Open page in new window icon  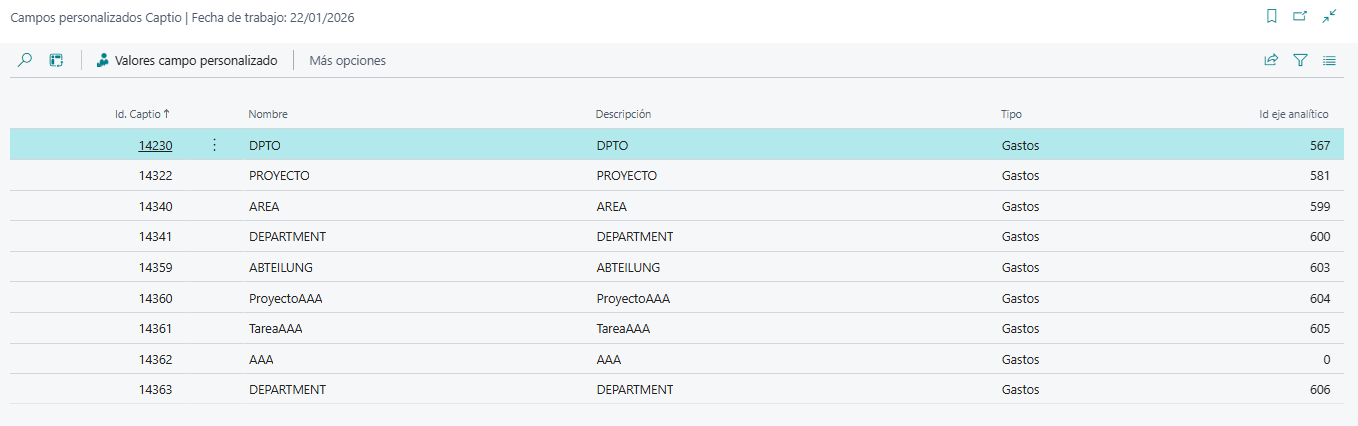(1300, 17)
